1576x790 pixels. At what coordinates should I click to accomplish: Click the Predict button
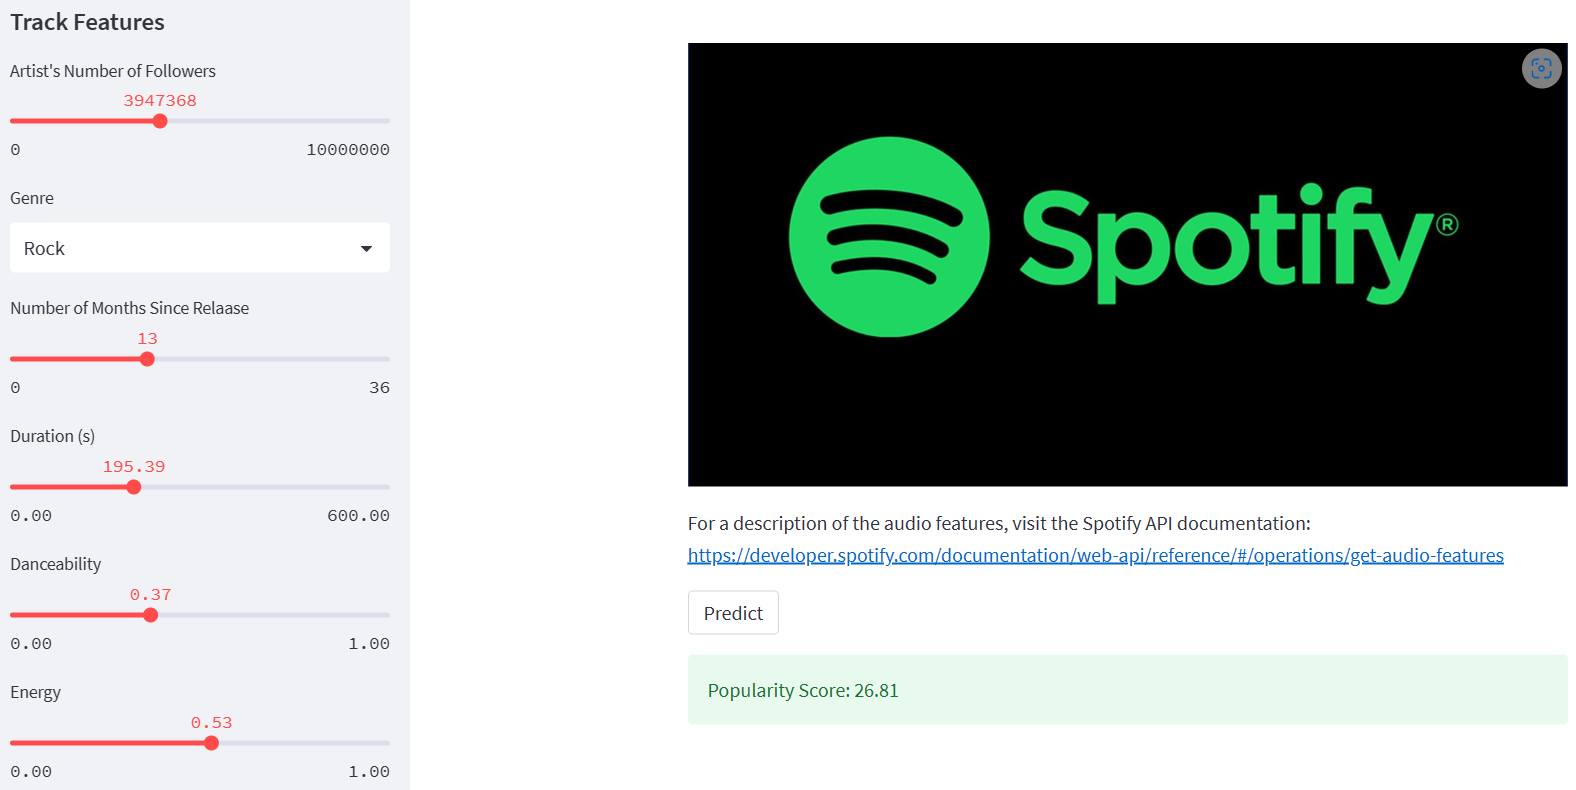click(x=733, y=613)
